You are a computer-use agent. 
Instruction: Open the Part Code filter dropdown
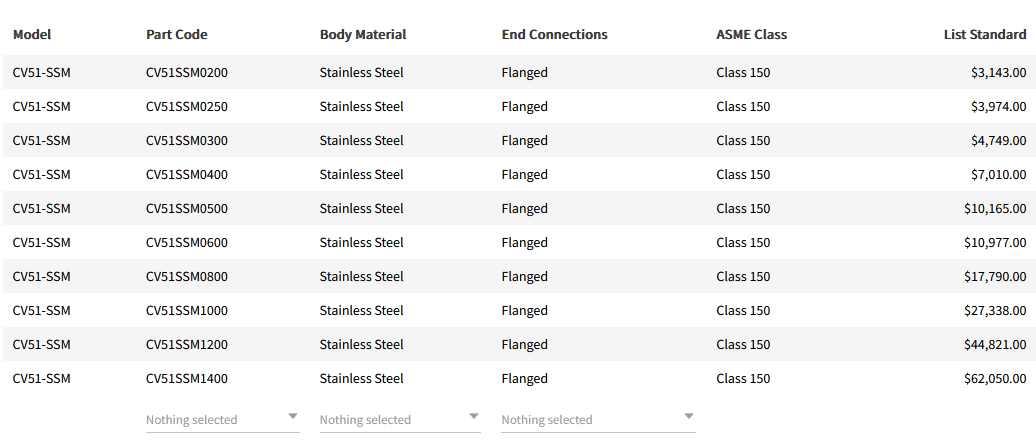pyautogui.click(x=222, y=420)
